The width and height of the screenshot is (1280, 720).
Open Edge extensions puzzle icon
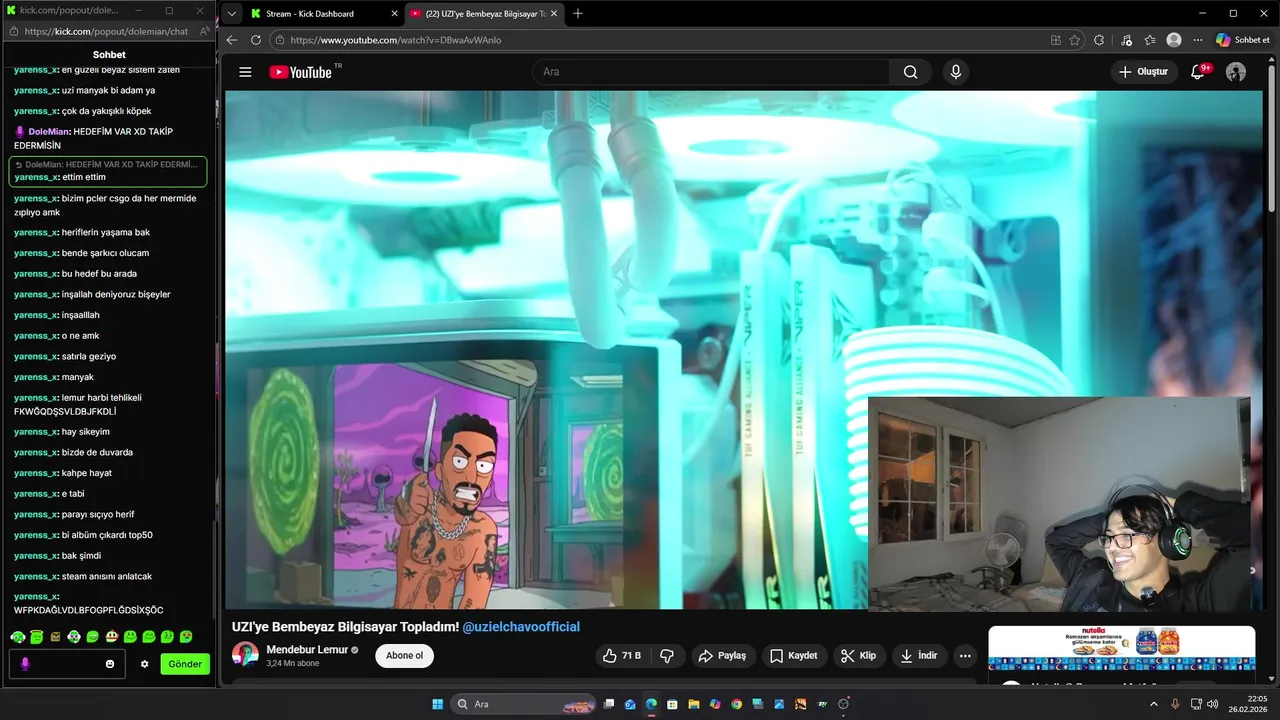pos(1099,40)
